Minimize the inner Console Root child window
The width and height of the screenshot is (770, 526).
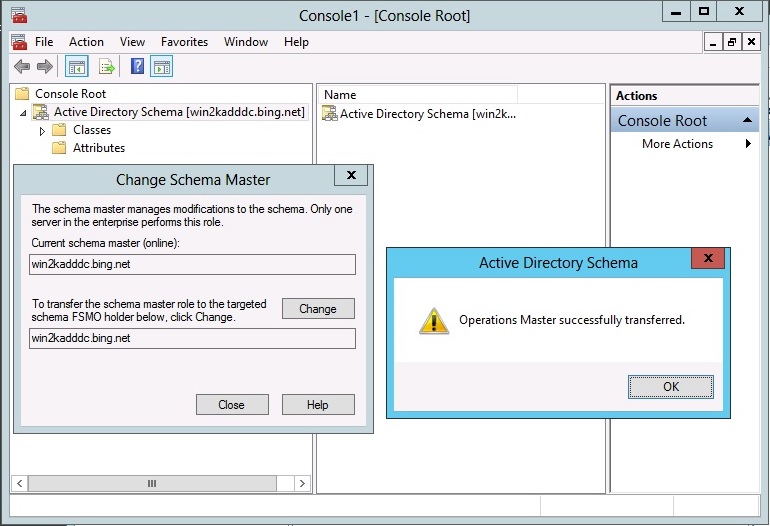tap(713, 42)
